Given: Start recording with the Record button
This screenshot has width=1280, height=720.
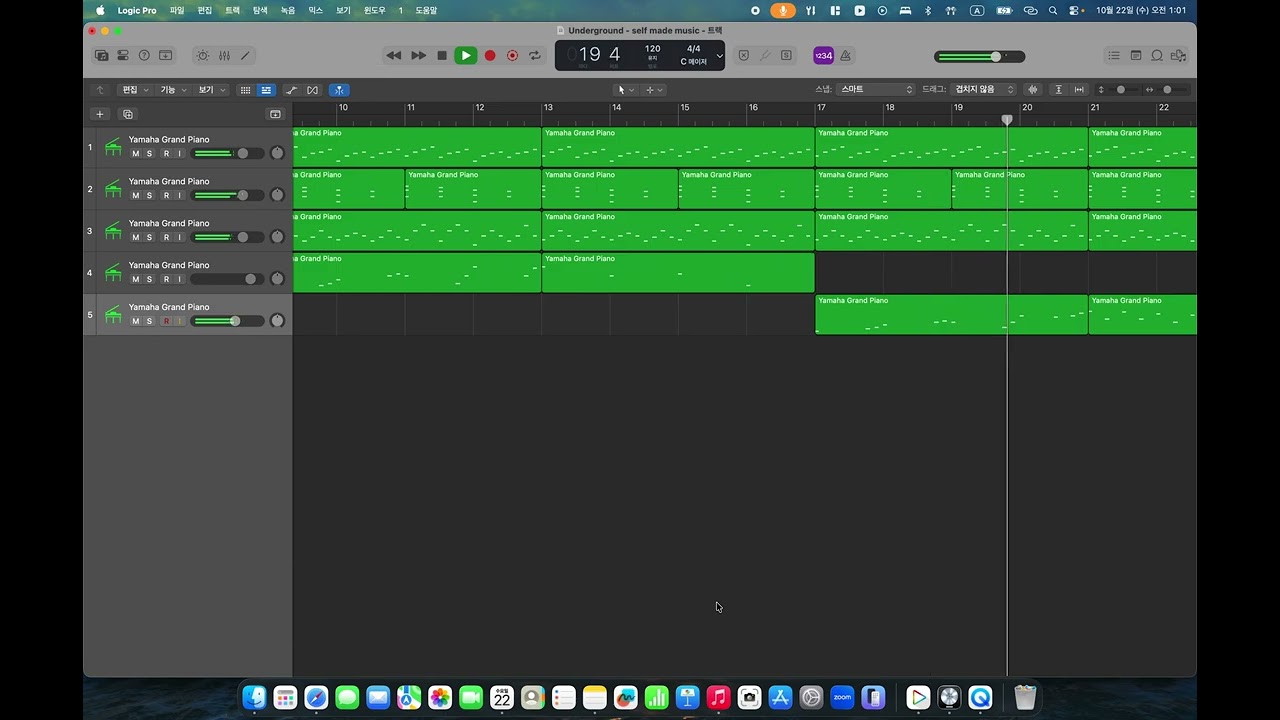Looking at the screenshot, I should click(x=490, y=56).
